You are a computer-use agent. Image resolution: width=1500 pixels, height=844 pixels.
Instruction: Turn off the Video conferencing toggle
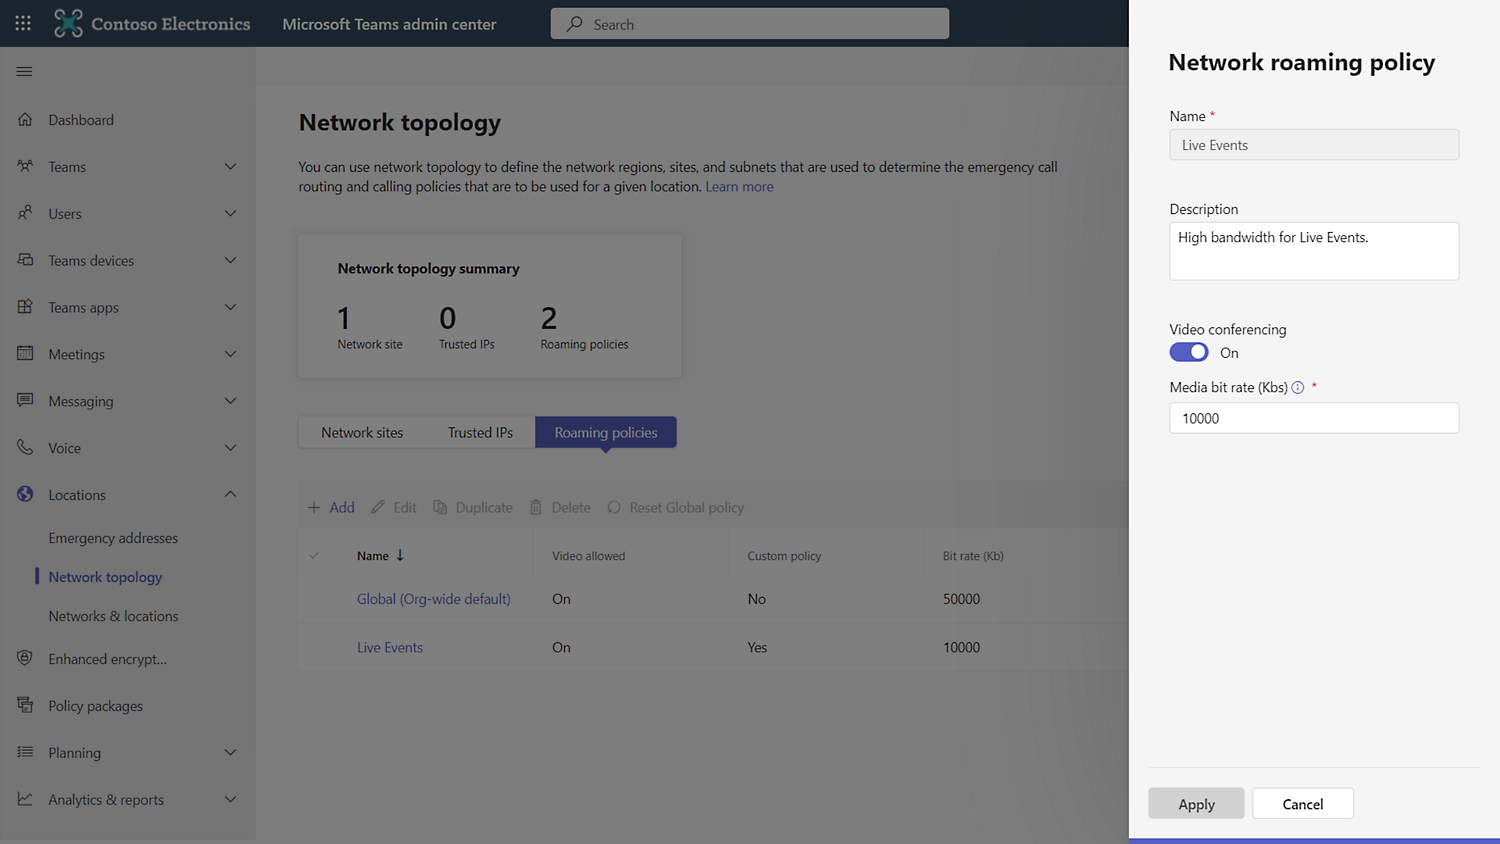1189,352
